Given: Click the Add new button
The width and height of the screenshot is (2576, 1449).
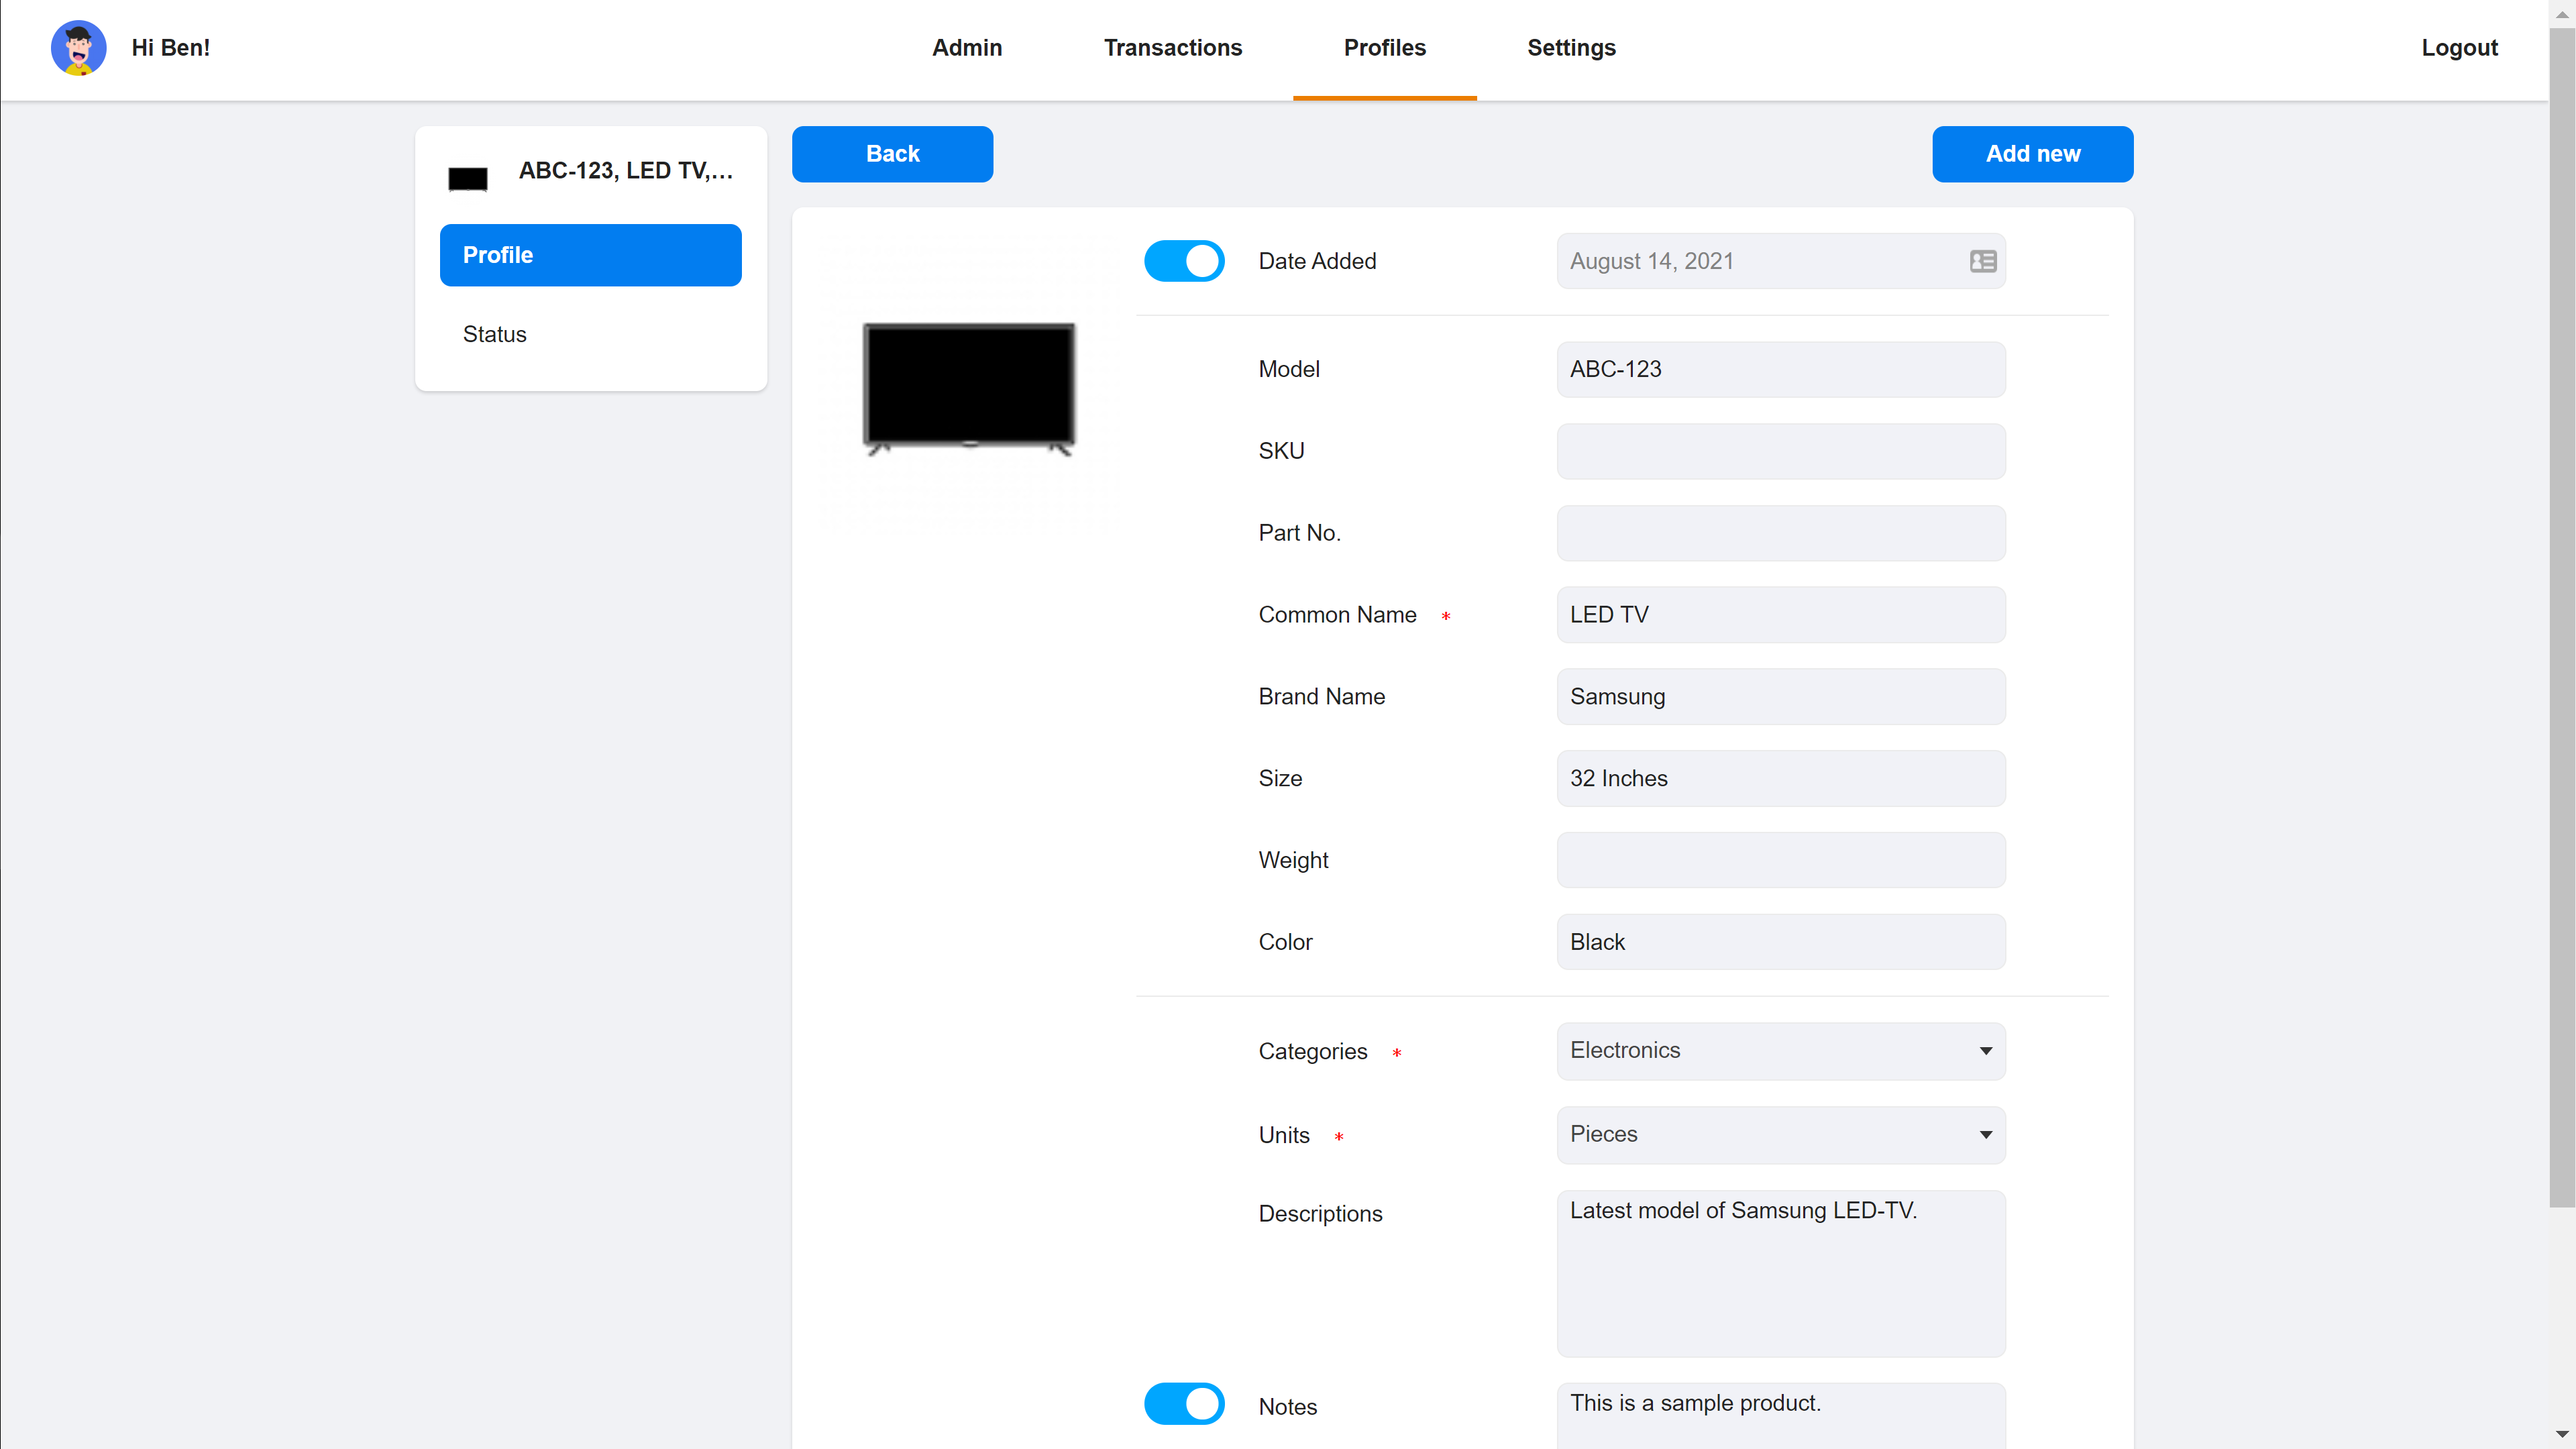Looking at the screenshot, I should pyautogui.click(x=2033, y=154).
